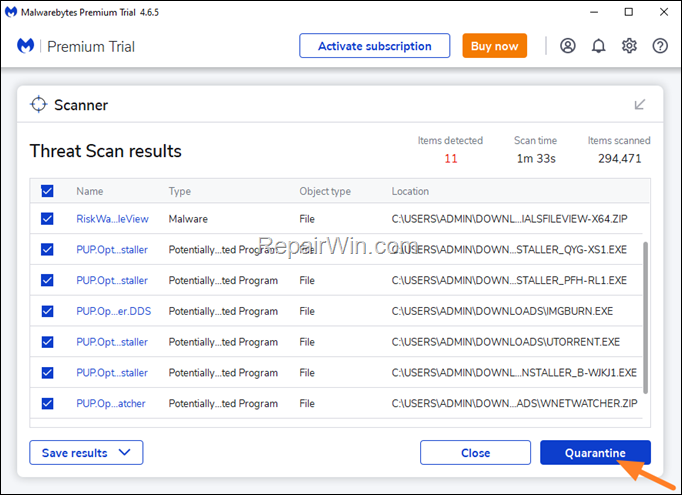
Task: Open PUP.Opt...staller link for STALLER_PFH-RL1.EXE
Action: pos(112,281)
